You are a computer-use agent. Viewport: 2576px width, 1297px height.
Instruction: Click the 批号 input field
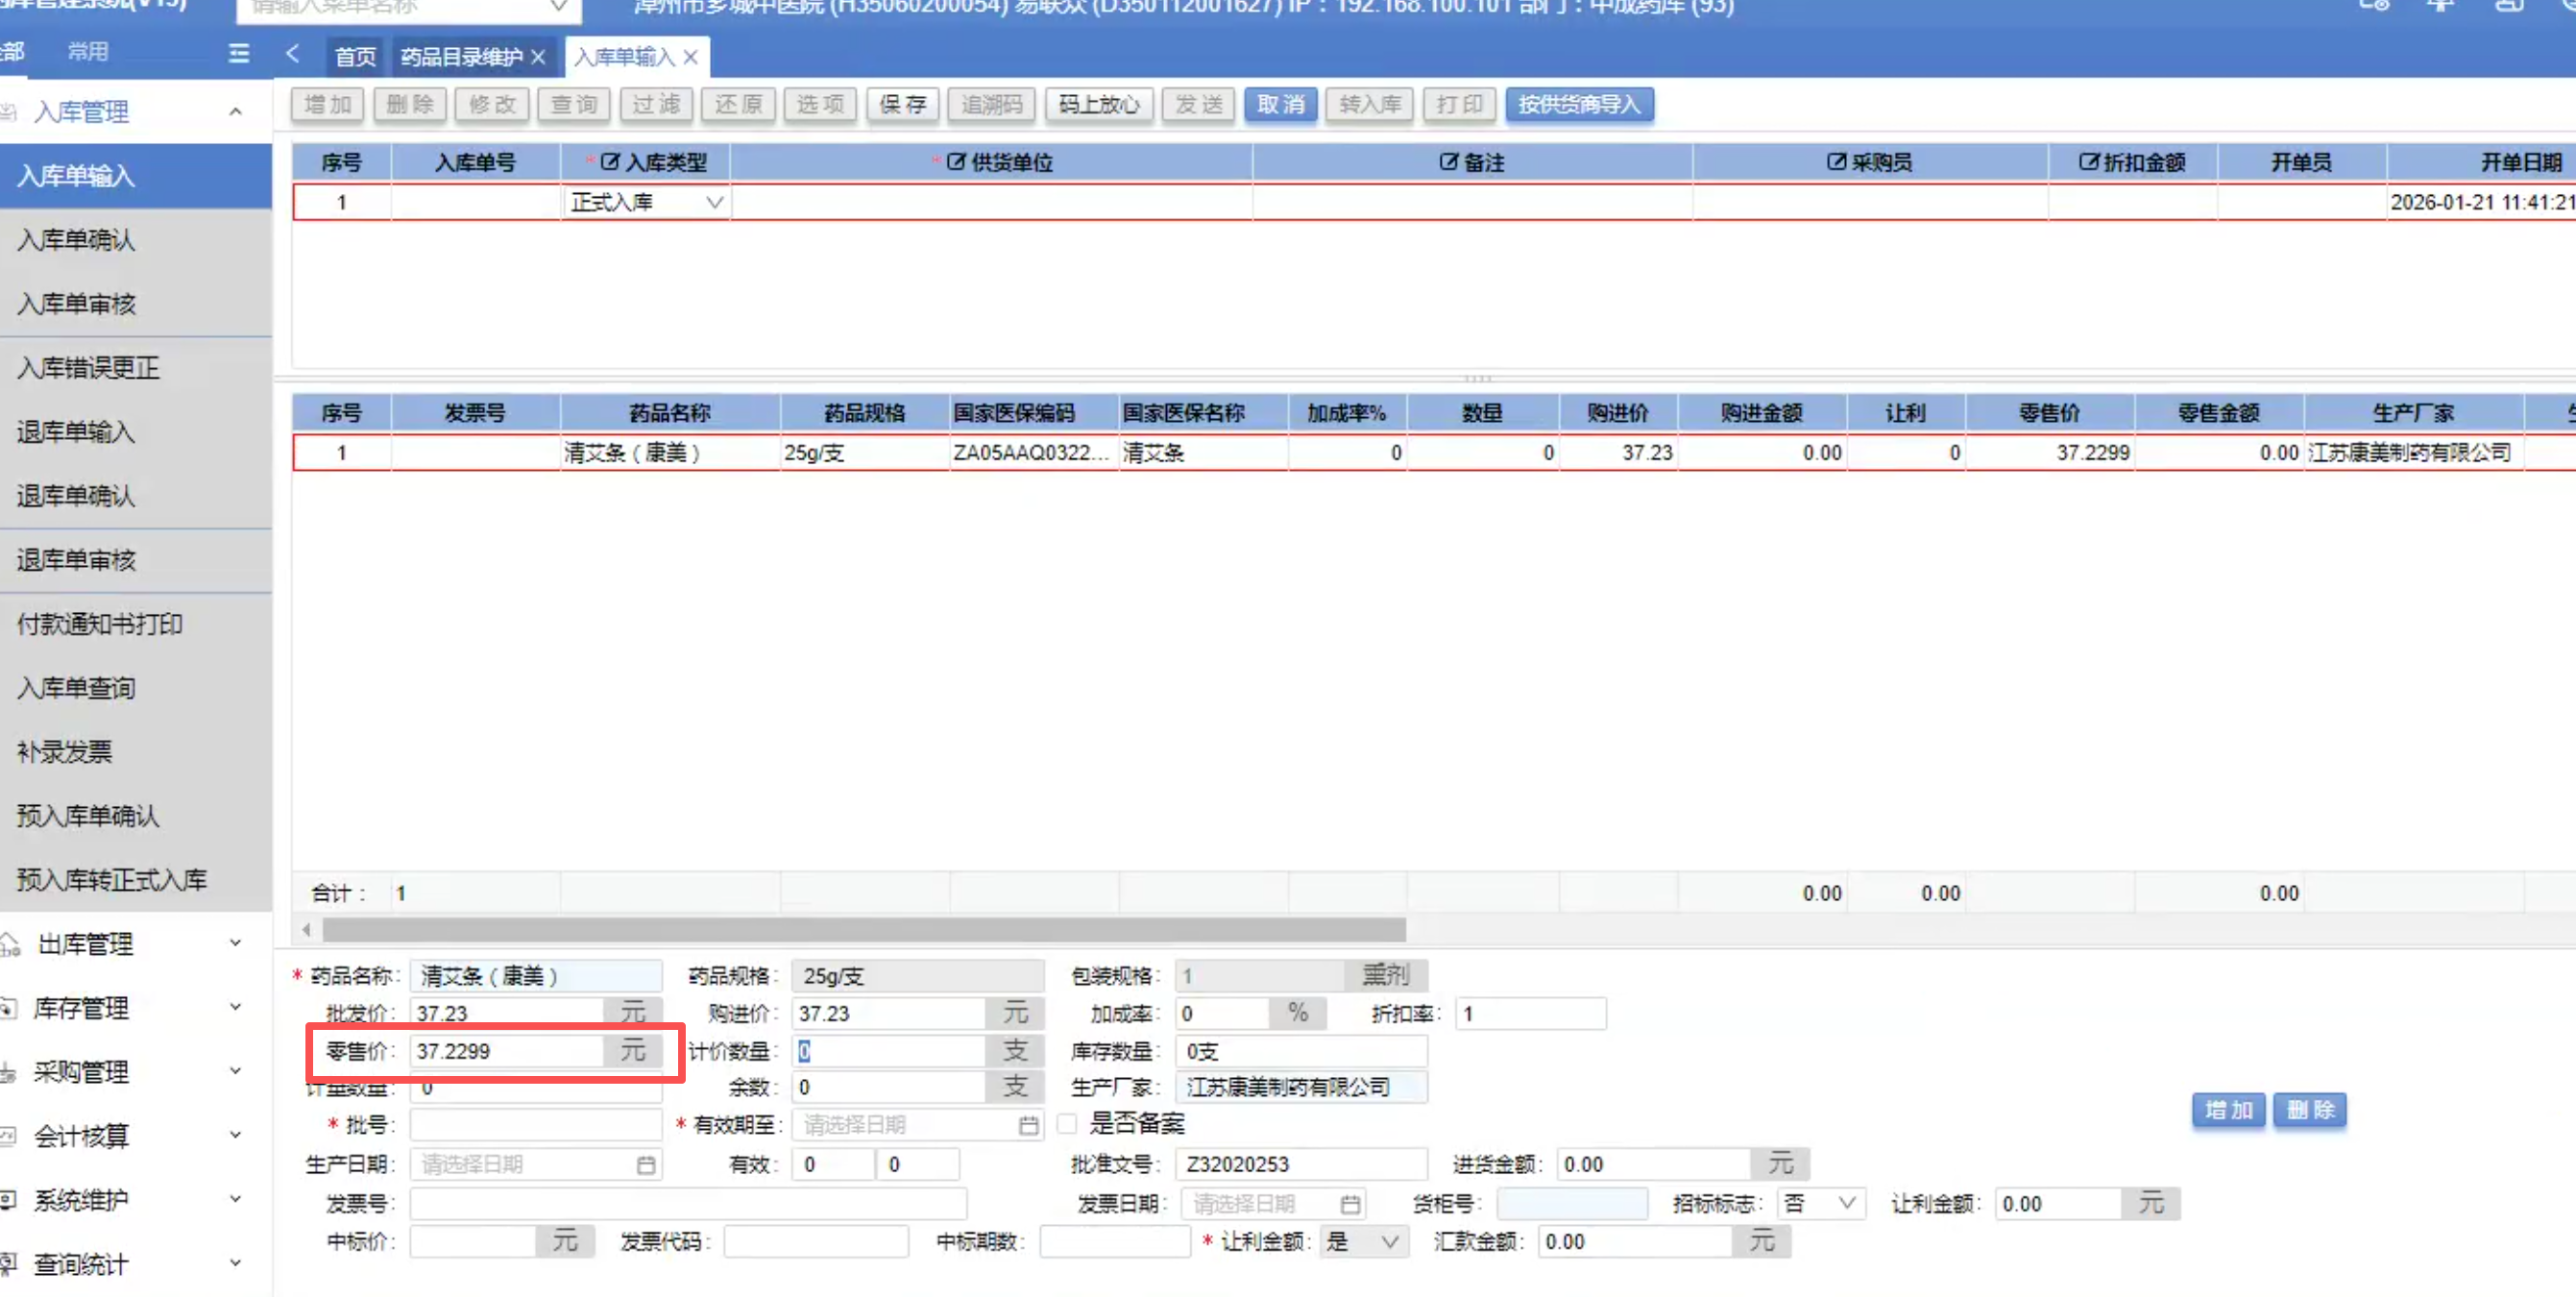536,1125
